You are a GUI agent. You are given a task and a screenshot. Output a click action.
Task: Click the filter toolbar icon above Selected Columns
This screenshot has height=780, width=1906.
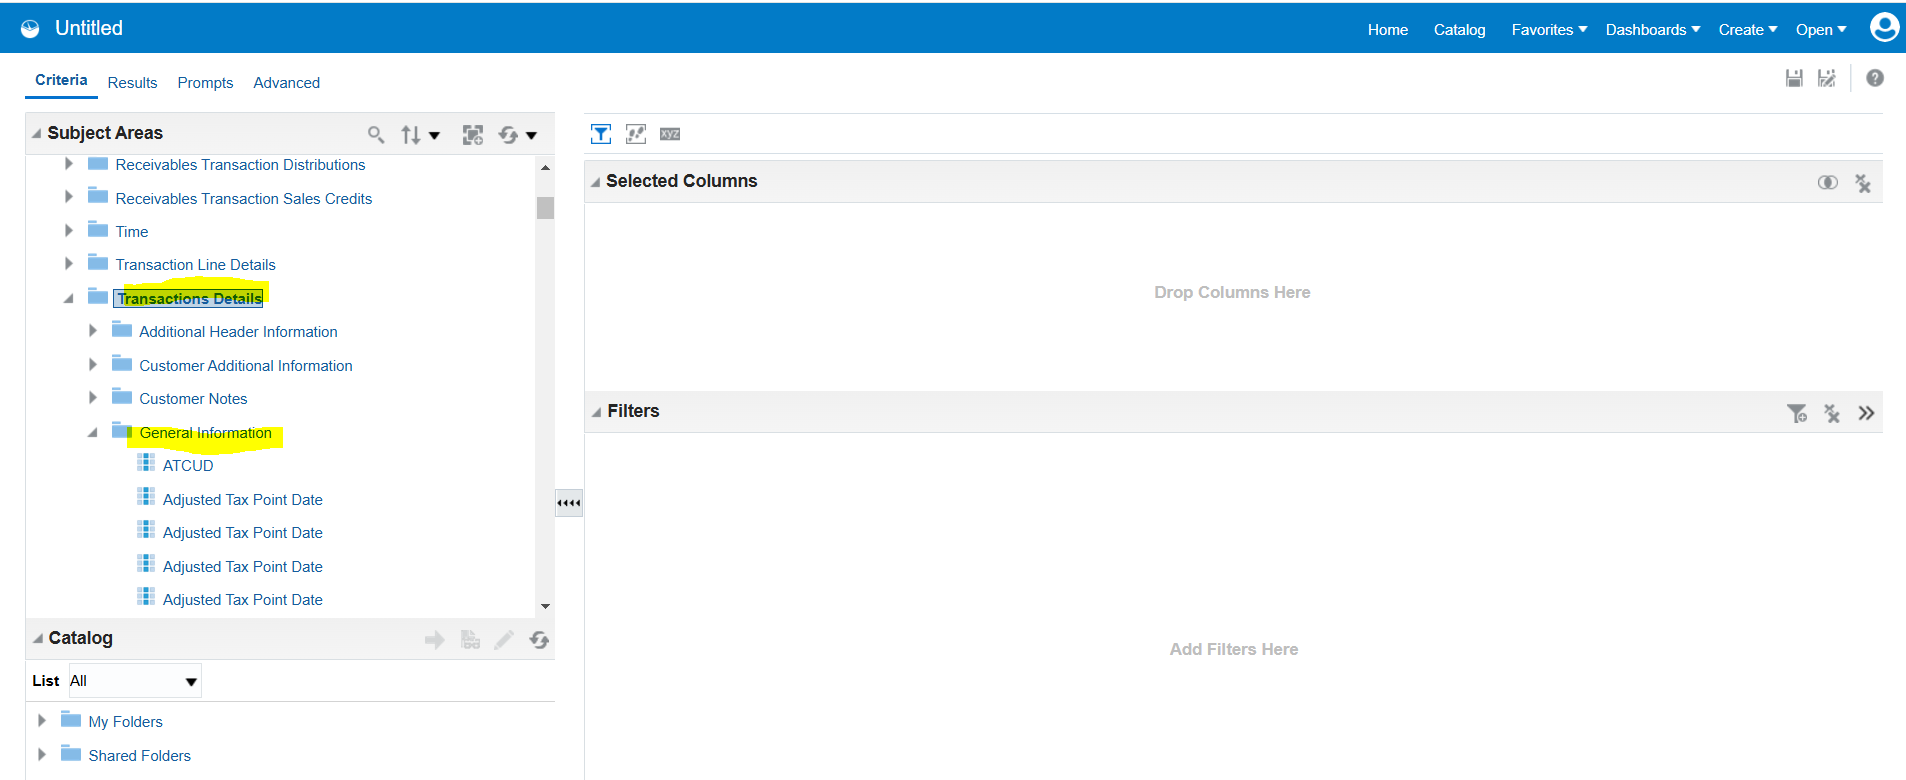tap(601, 134)
